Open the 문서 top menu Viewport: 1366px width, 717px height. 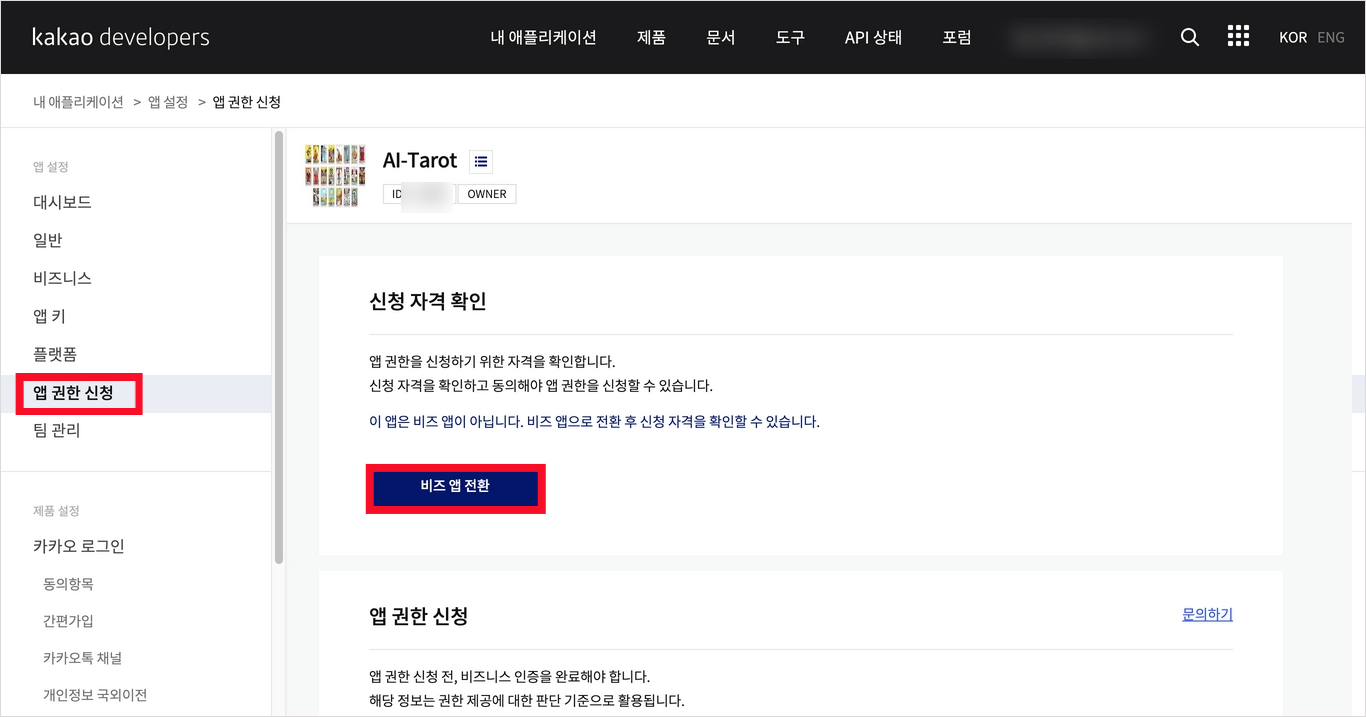pyautogui.click(x=721, y=37)
